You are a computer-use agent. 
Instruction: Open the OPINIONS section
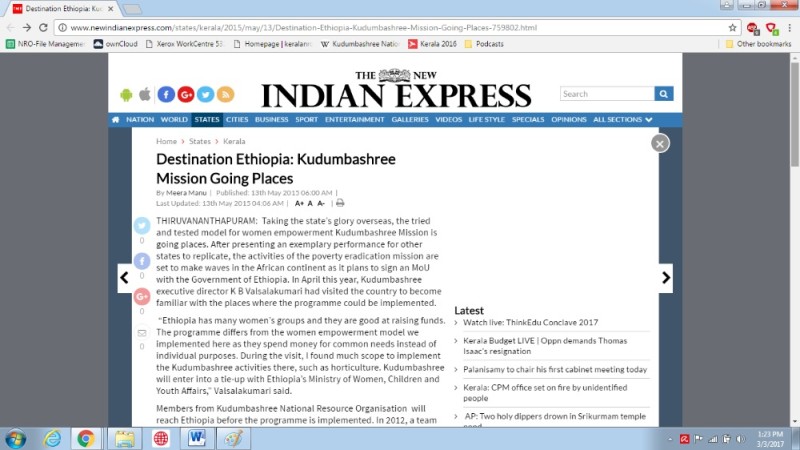click(568, 119)
